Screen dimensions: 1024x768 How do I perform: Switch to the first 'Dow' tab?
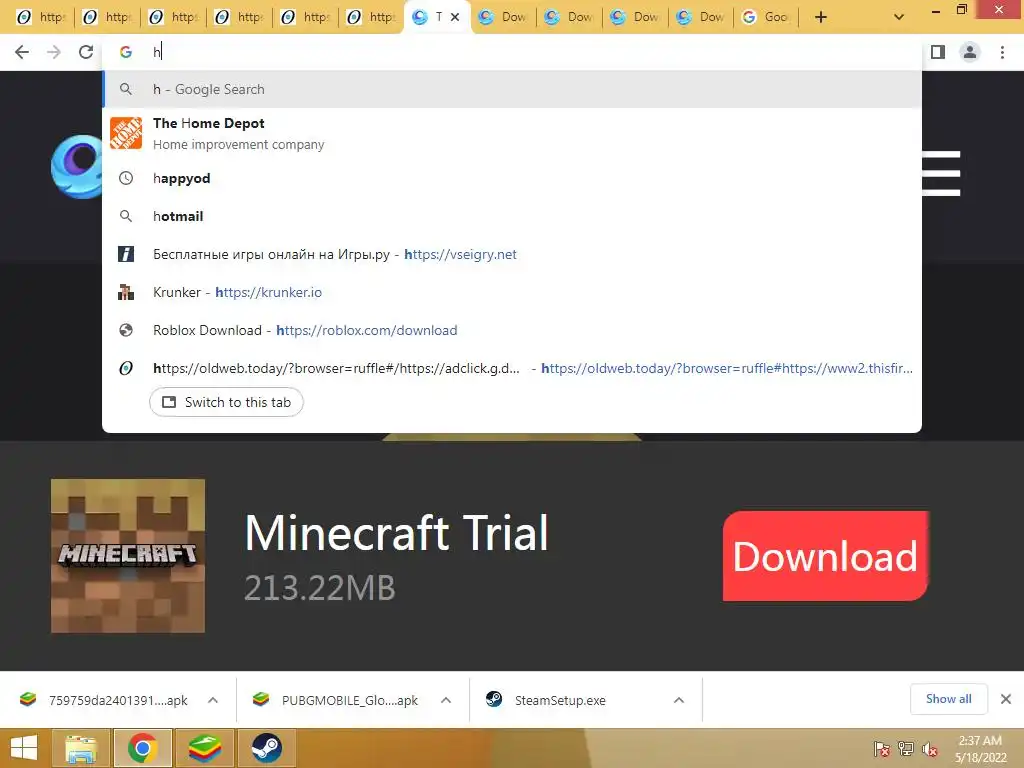pos(503,17)
